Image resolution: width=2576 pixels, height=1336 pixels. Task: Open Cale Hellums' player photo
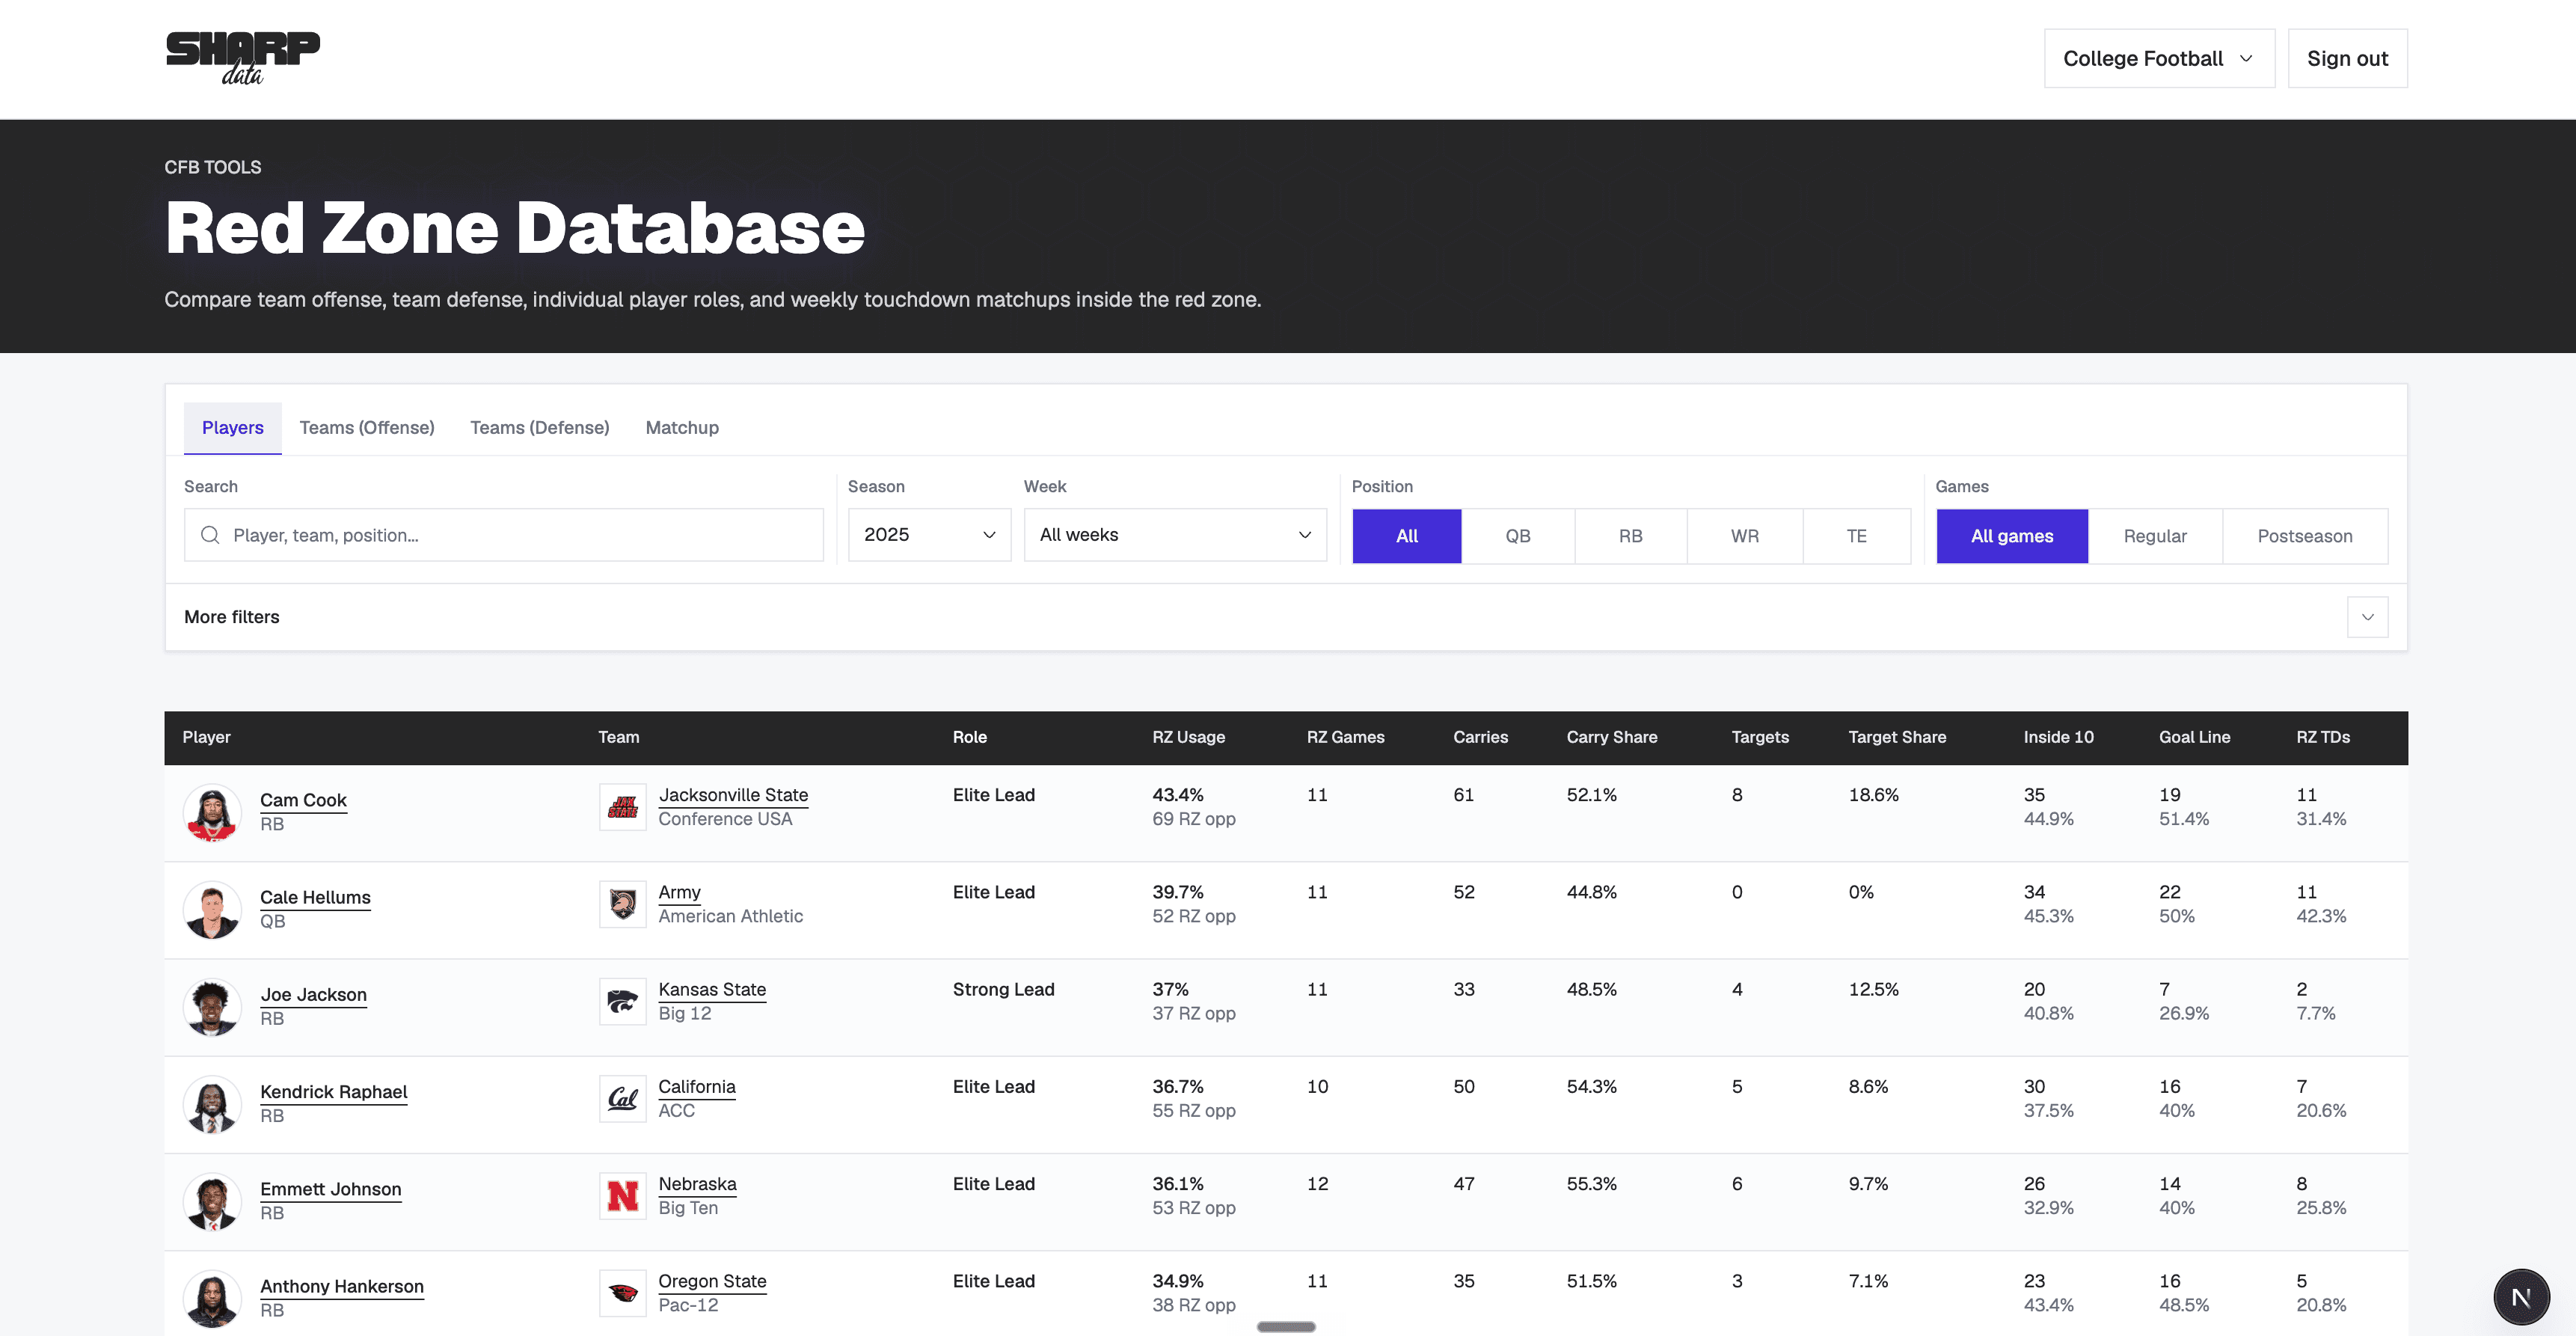point(212,909)
